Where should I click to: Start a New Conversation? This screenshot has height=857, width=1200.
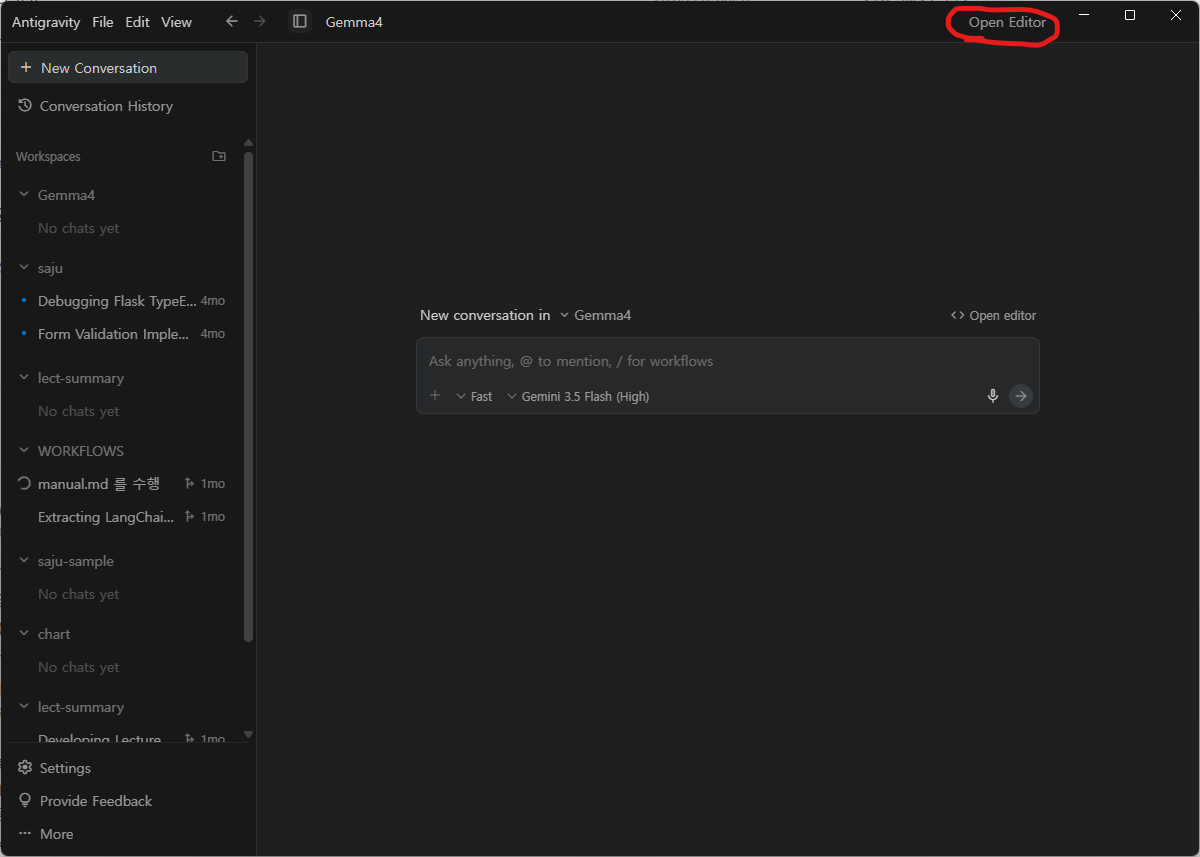(x=128, y=67)
